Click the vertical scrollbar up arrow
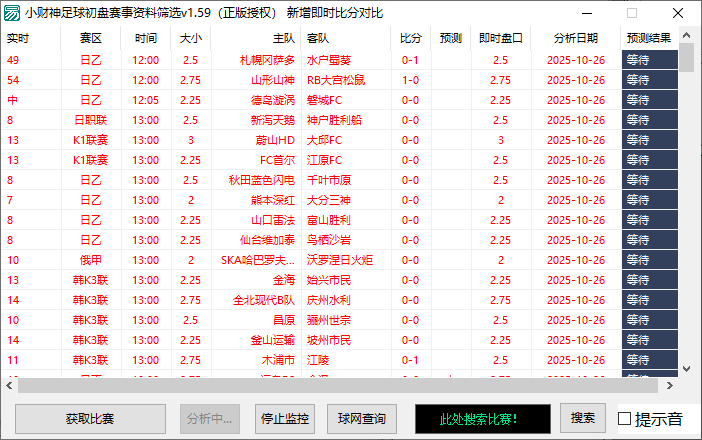 (686, 37)
